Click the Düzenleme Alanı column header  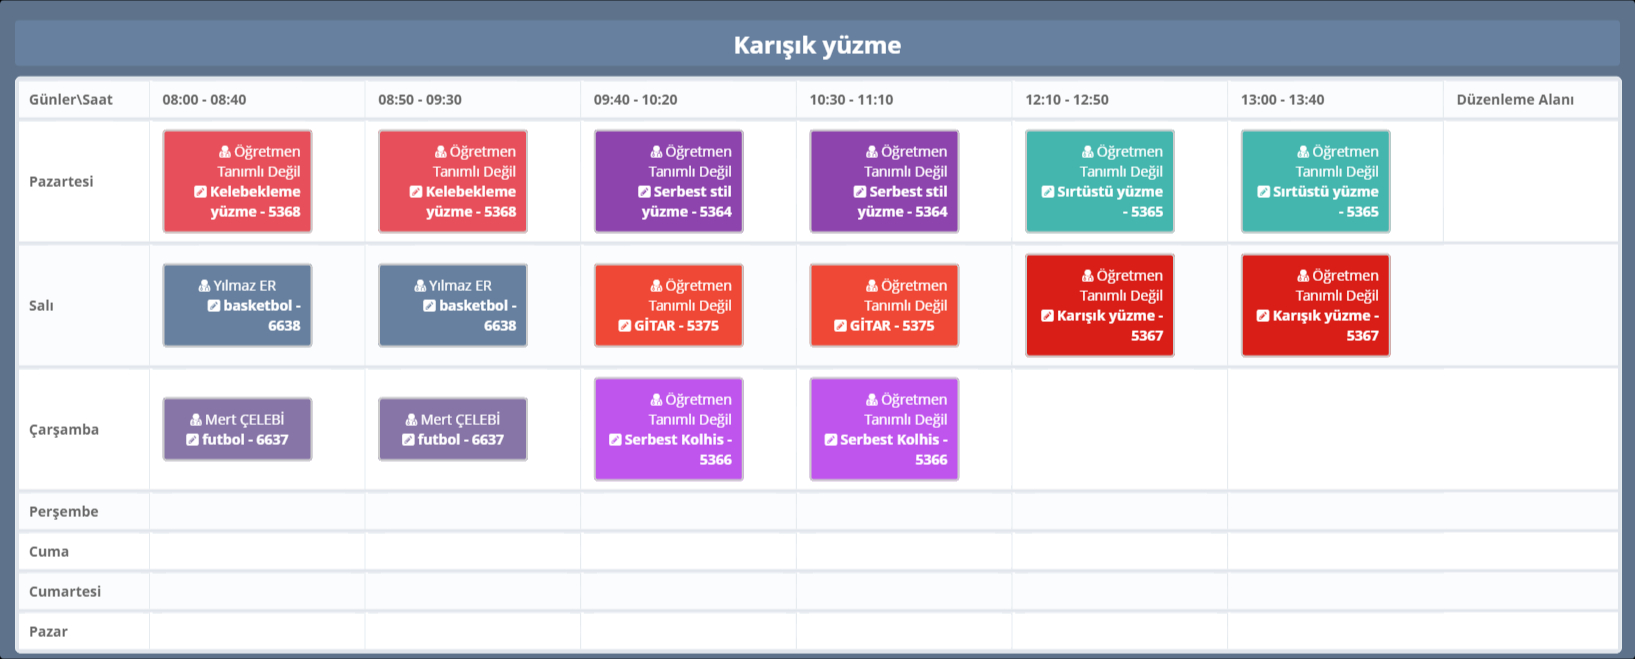1514,100
